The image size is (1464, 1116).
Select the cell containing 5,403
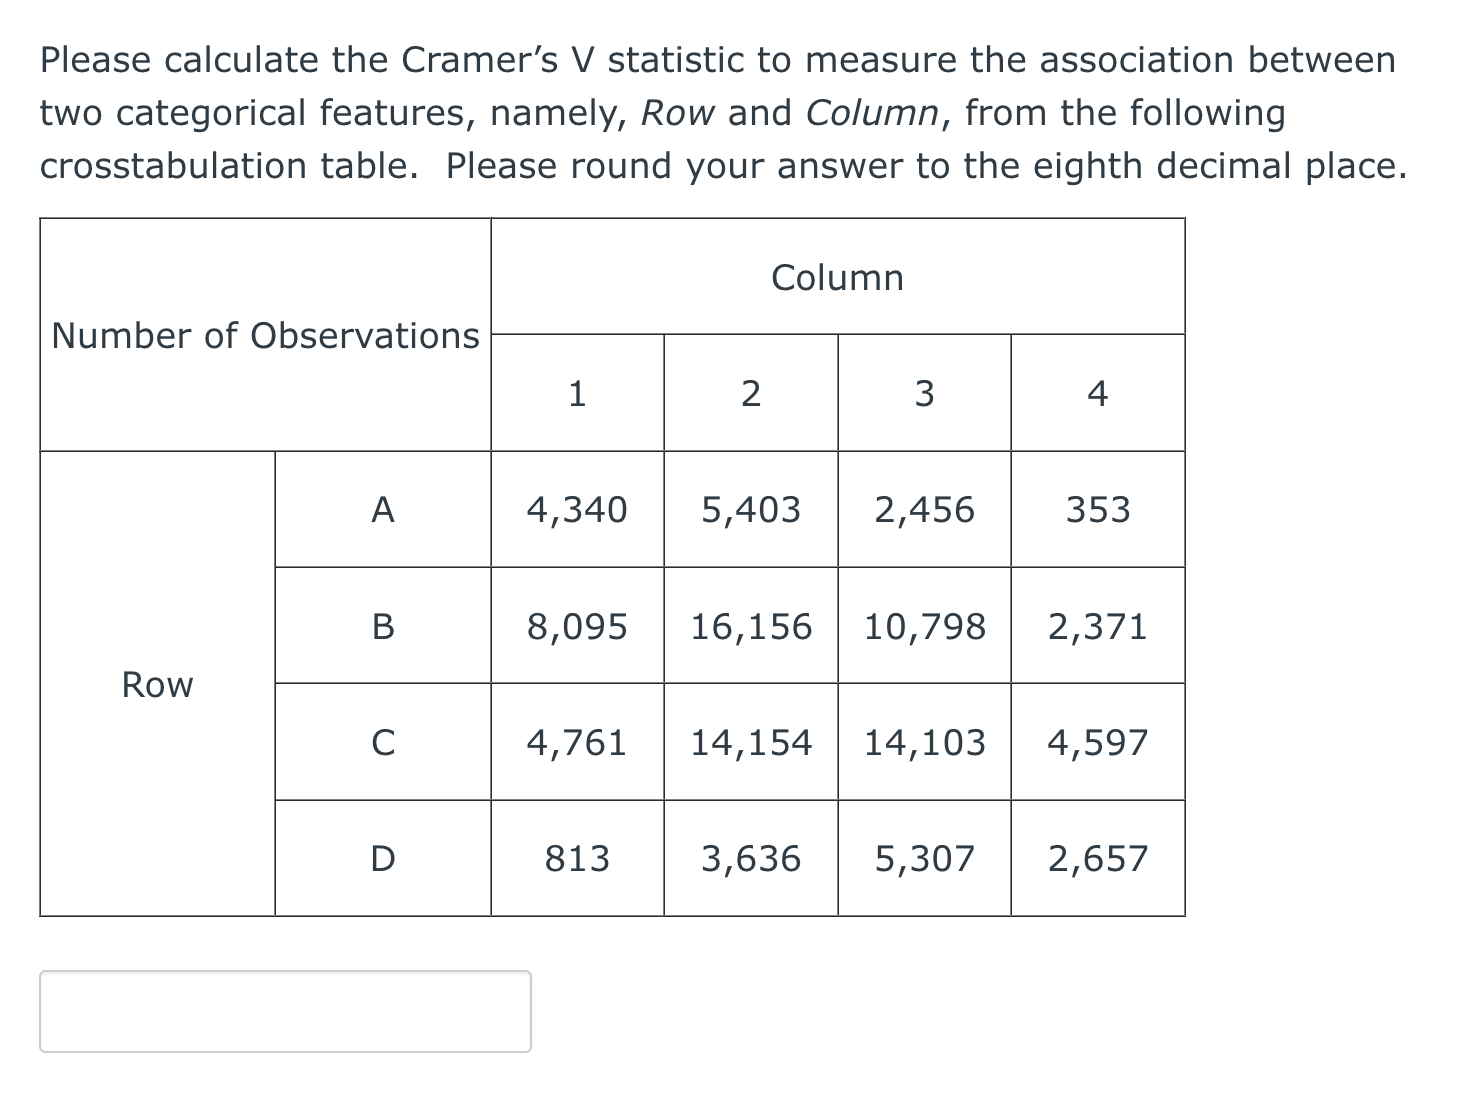pyautogui.click(x=751, y=511)
